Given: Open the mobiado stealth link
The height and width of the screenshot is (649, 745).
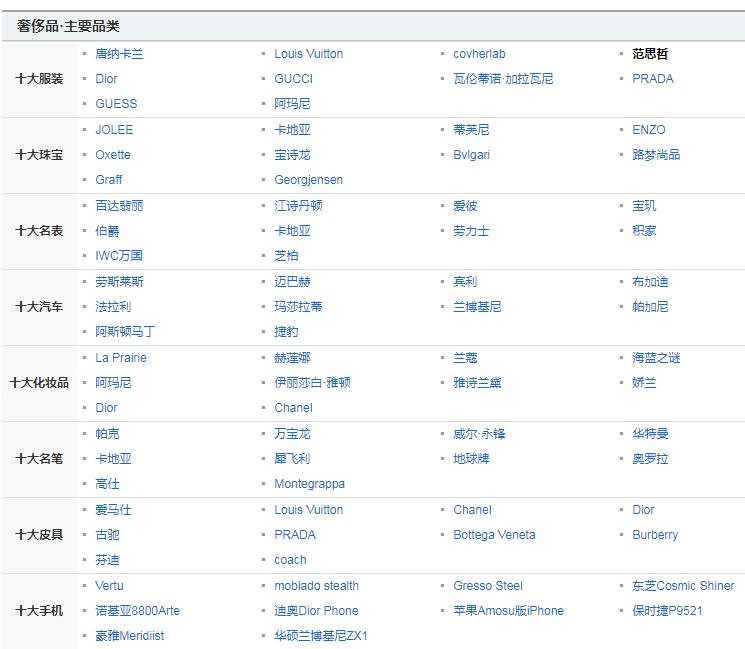Looking at the screenshot, I should (x=316, y=586).
